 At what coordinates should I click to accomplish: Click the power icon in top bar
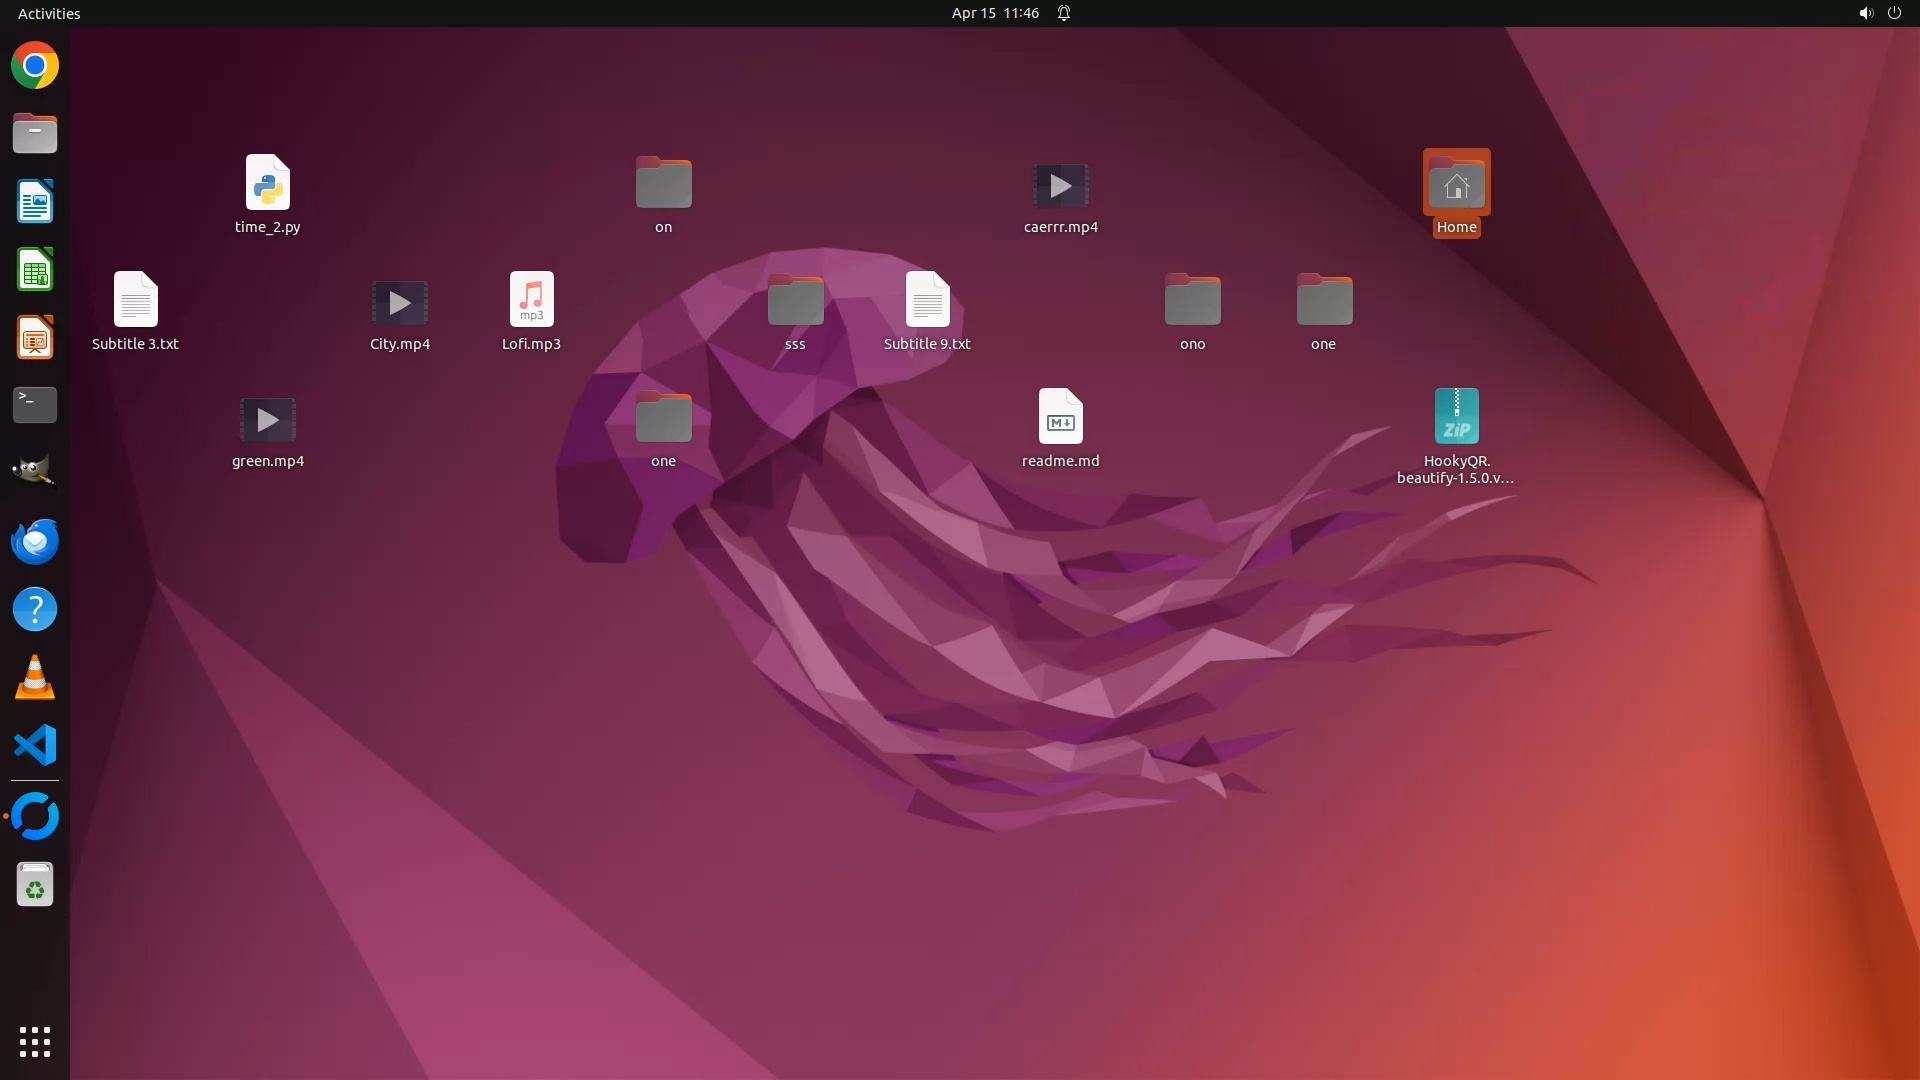1894,13
